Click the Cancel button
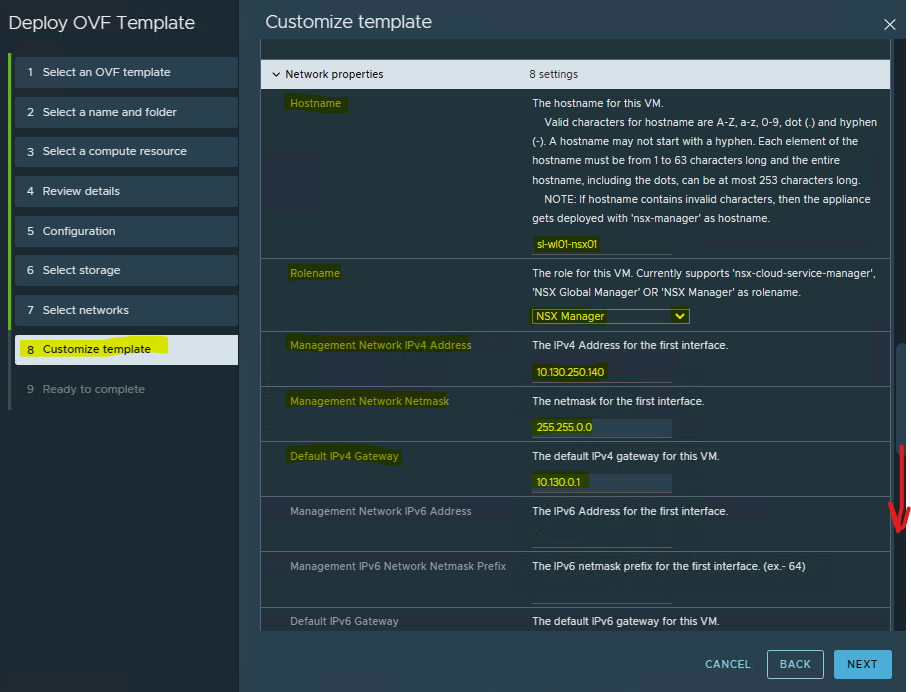 click(727, 664)
